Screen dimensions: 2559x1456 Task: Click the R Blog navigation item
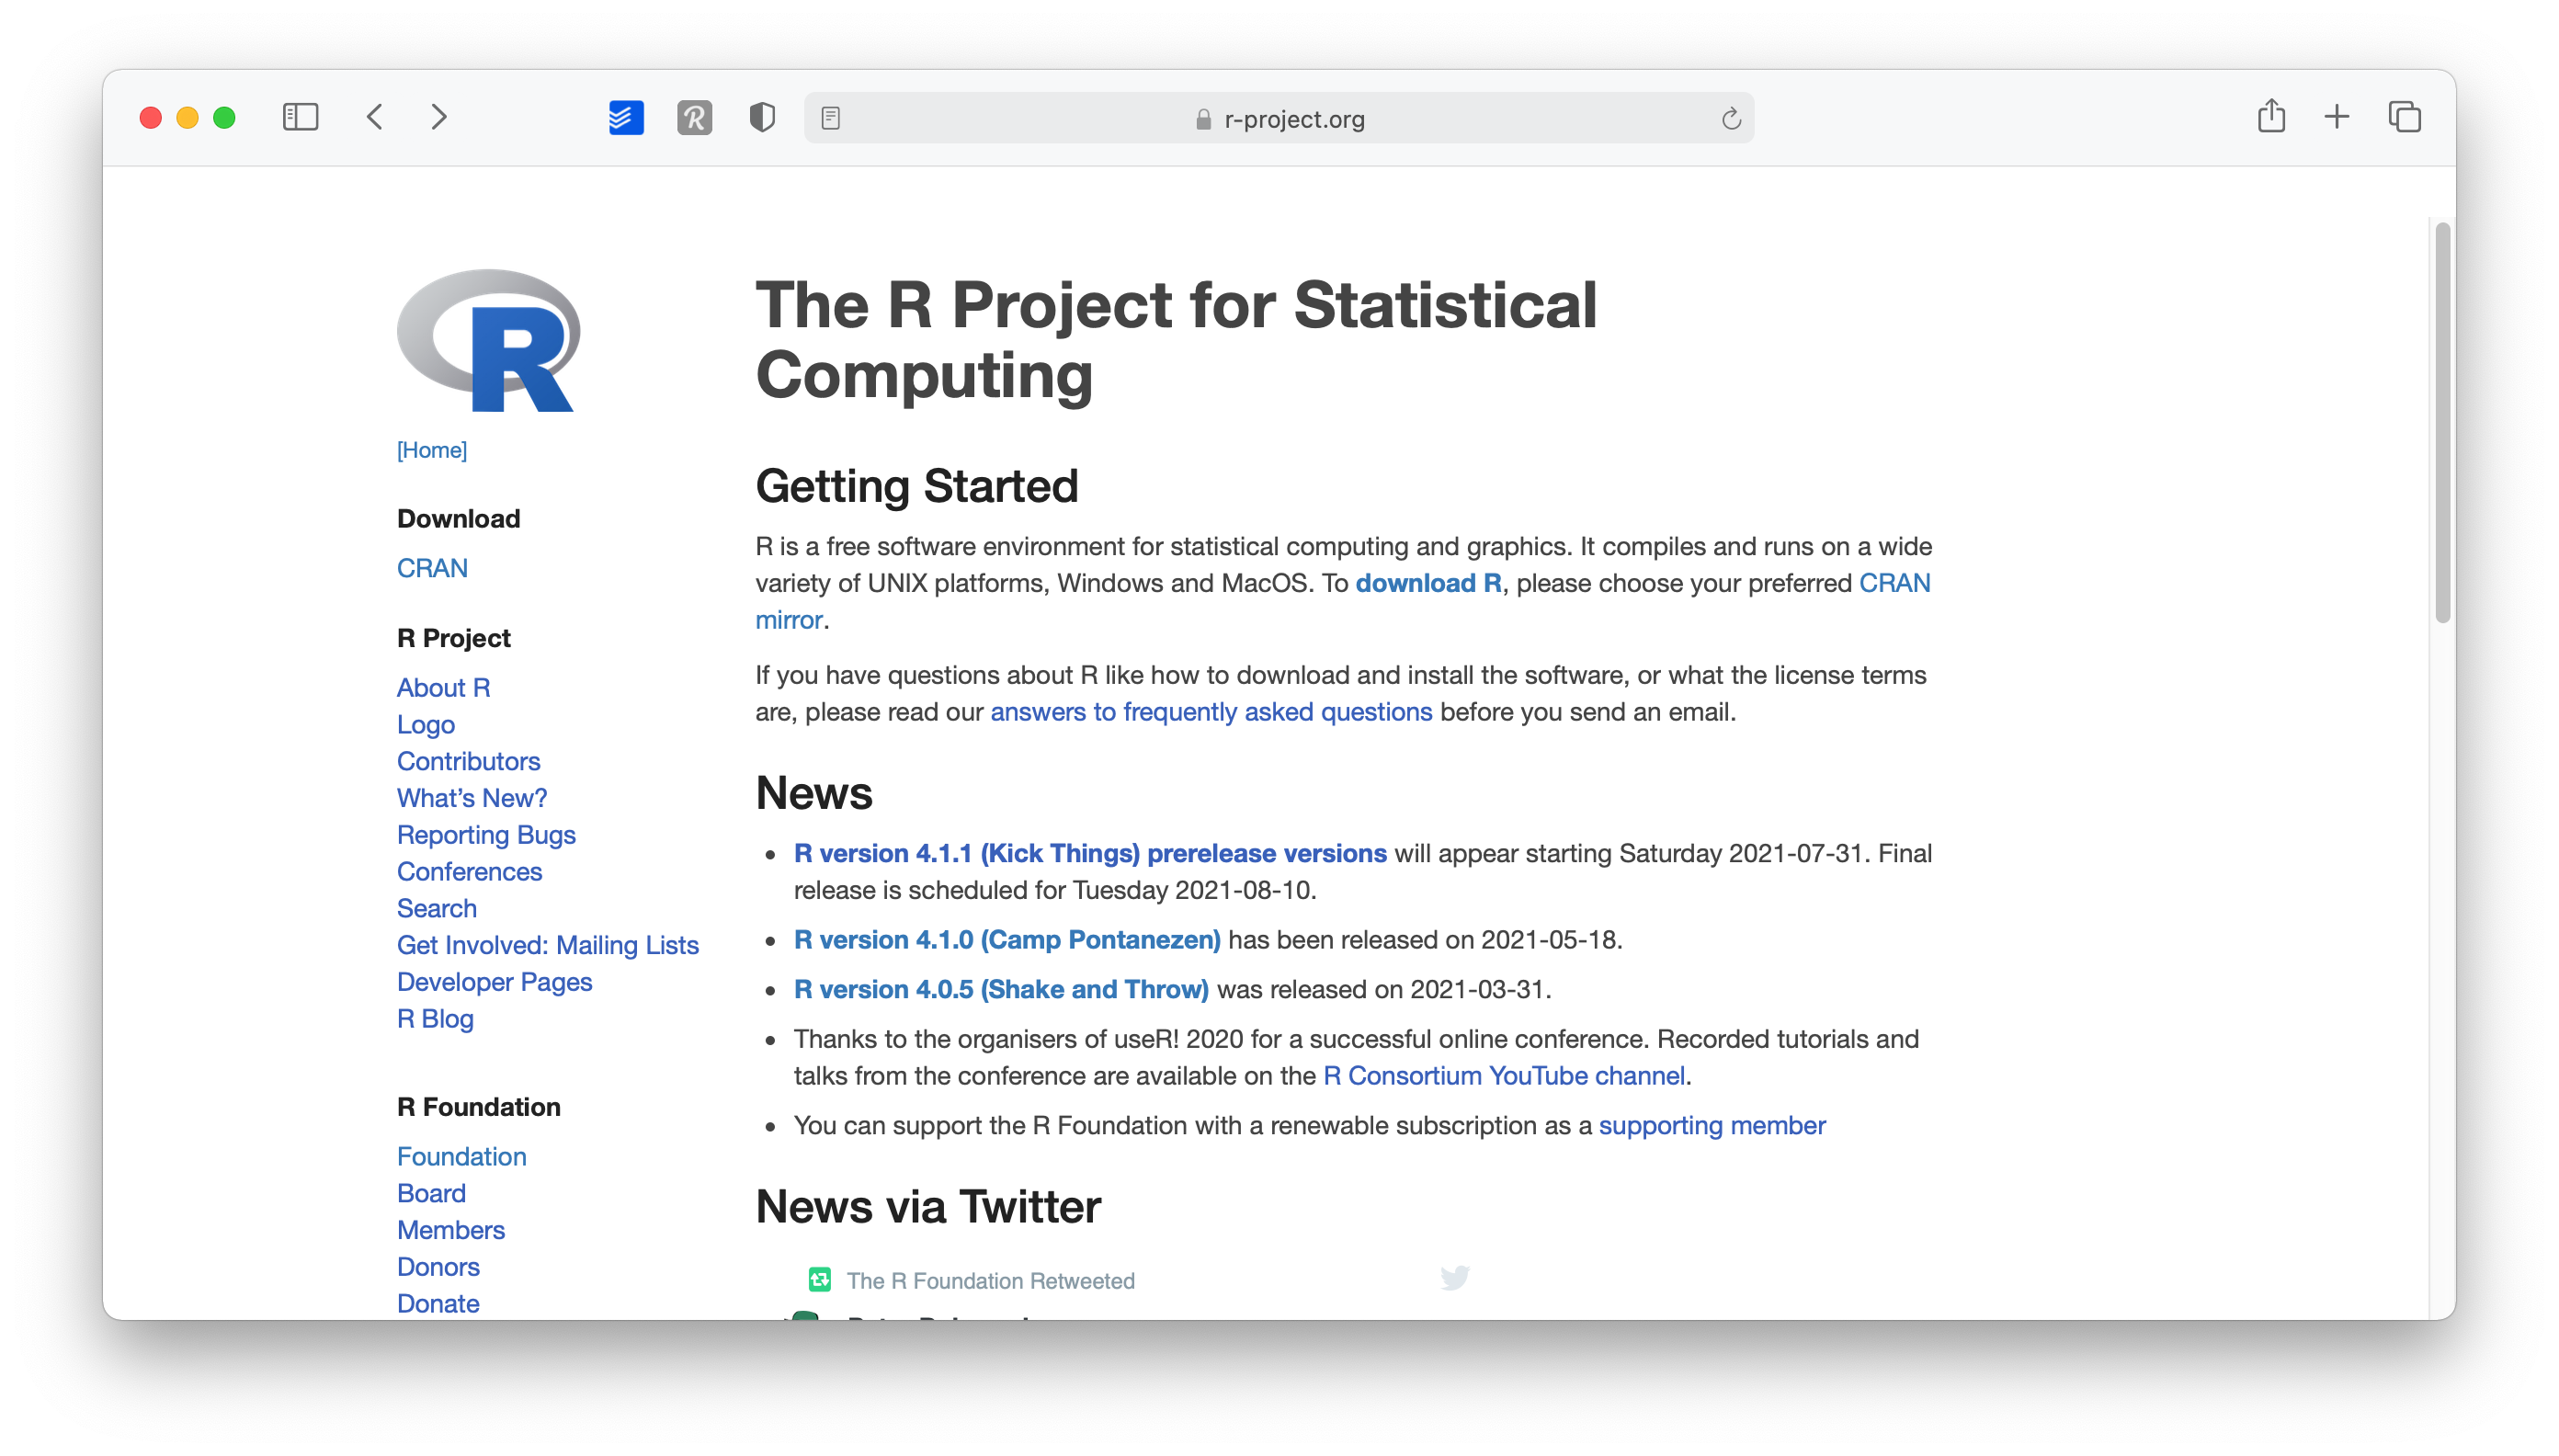(434, 1018)
